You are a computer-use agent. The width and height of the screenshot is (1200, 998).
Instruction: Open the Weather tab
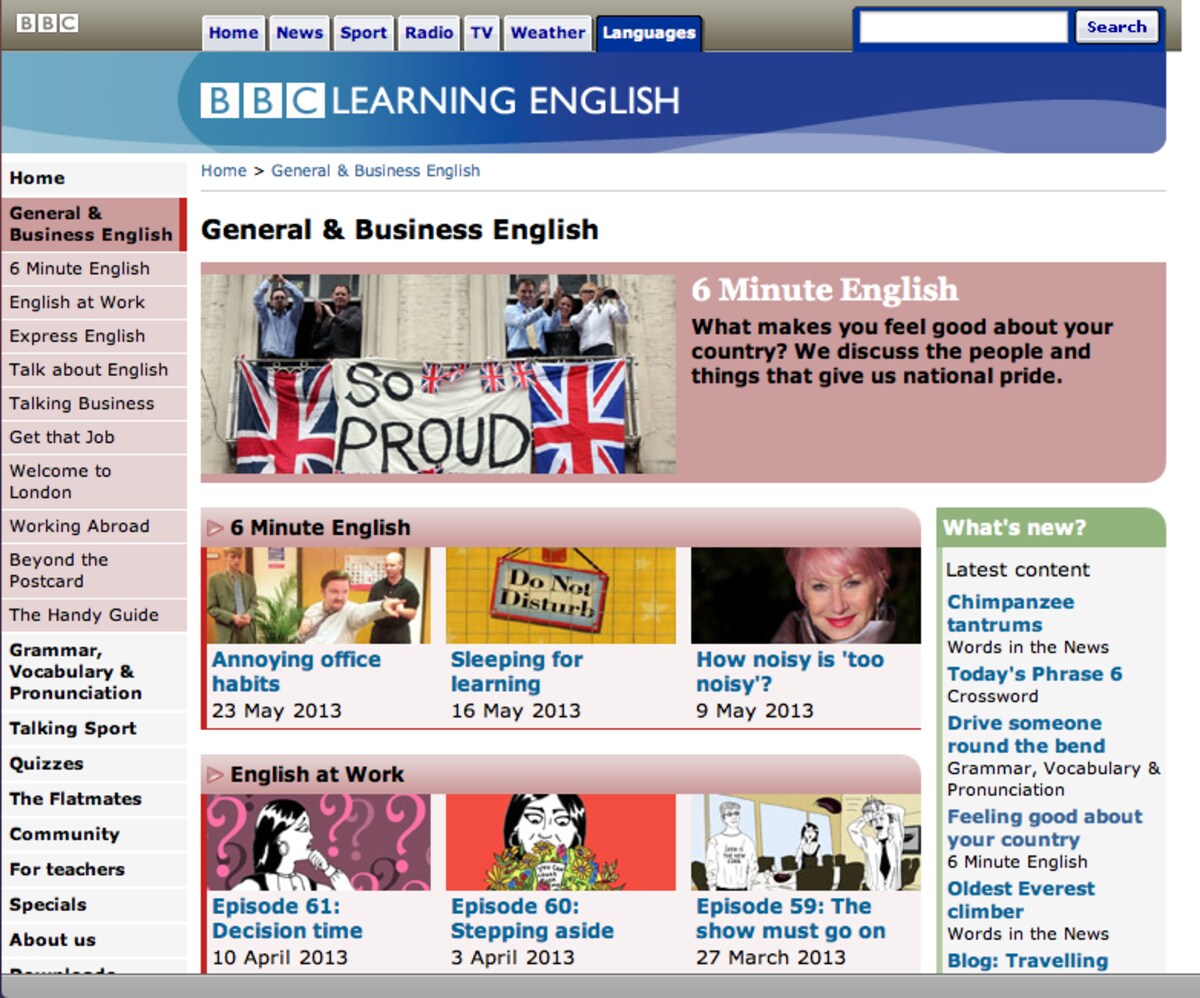(548, 33)
